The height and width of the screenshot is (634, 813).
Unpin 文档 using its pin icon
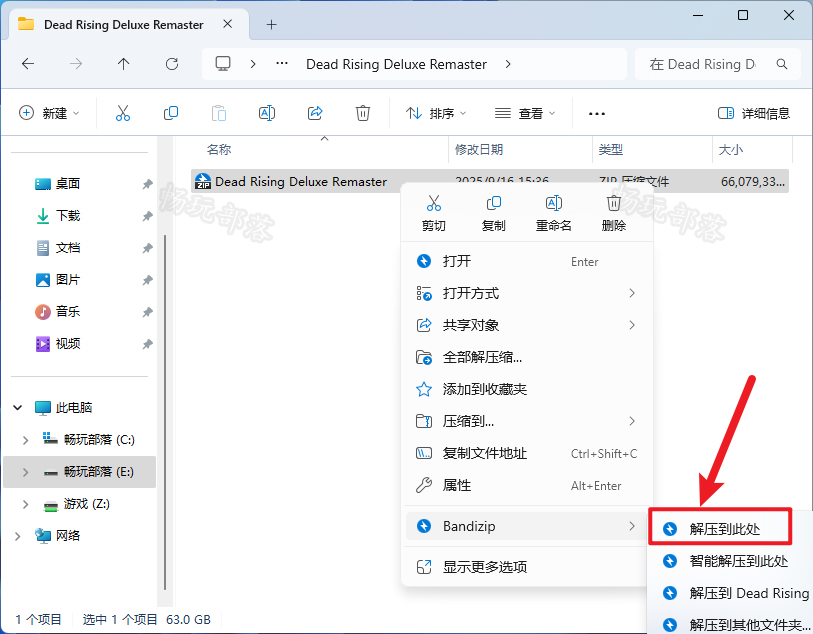pyautogui.click(x=147, y=248)
